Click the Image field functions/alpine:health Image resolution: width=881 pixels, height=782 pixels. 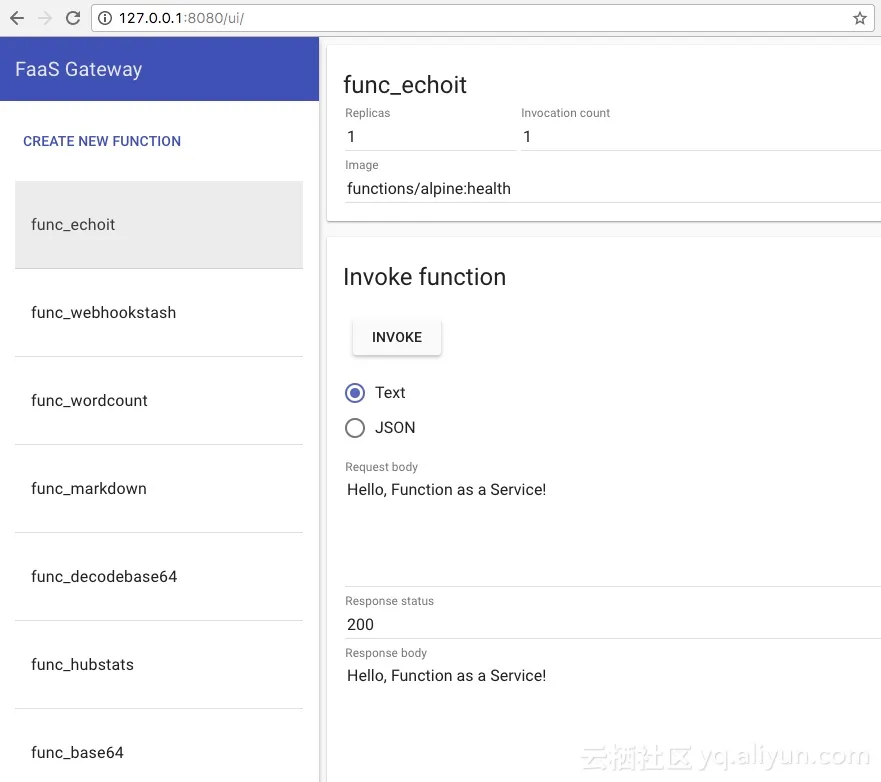coord(612,189)
